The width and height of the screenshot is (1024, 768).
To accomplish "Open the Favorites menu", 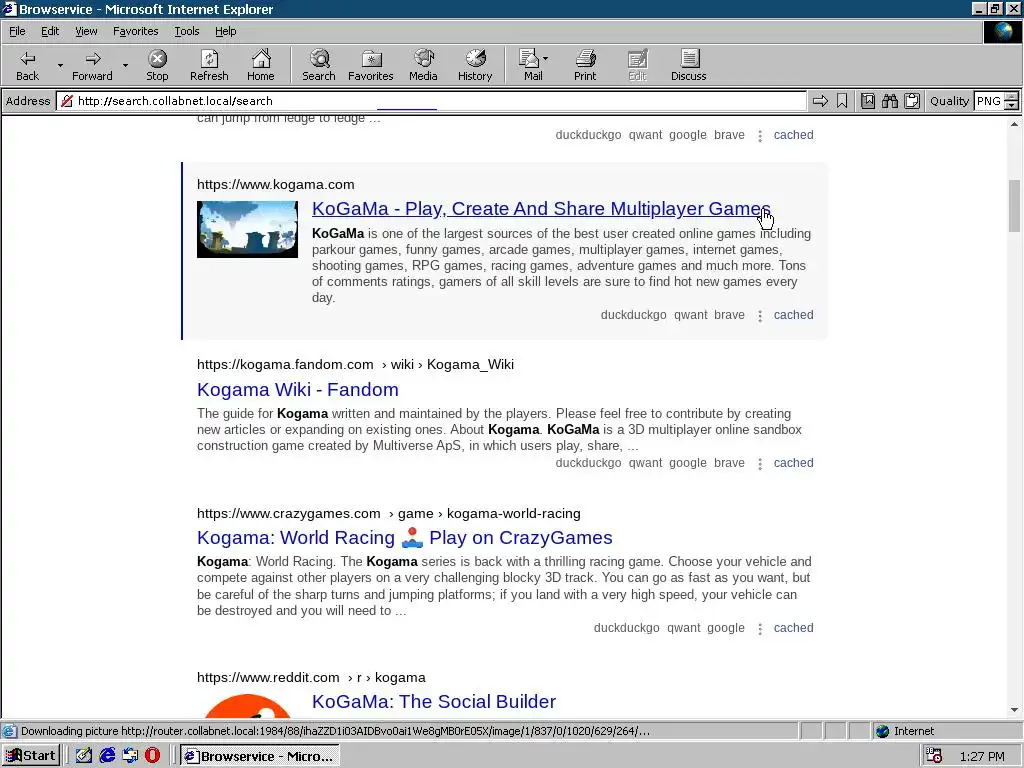I will [135, 31].
